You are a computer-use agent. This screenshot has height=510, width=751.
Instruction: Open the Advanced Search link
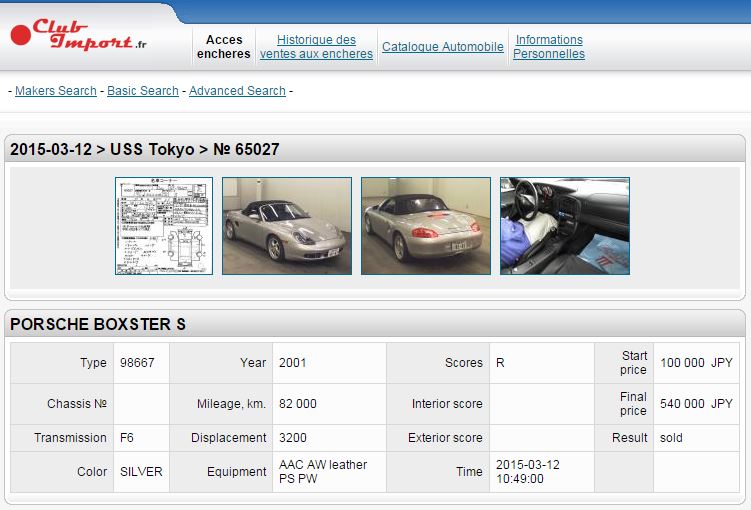coord(237,91)
